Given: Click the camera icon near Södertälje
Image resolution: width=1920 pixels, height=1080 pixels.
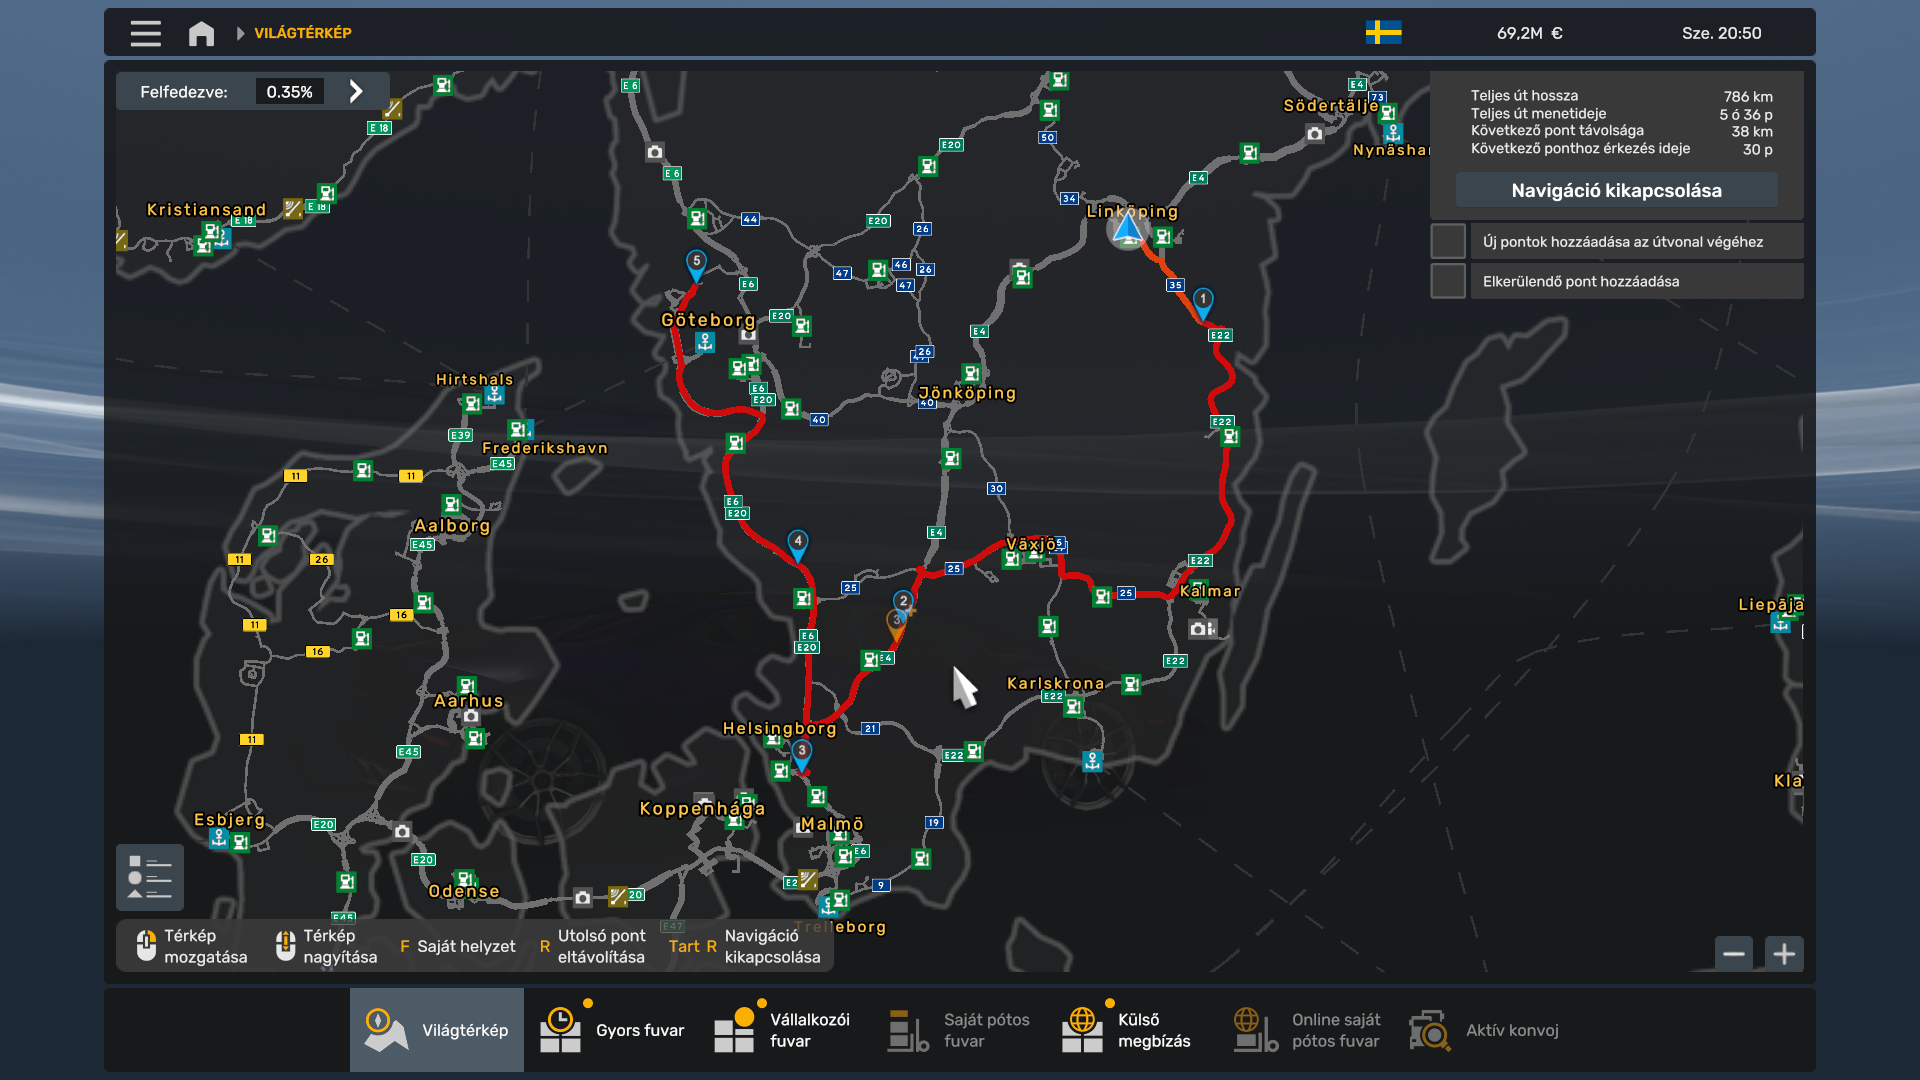Looking at the screenshot, I should (x=1315, y=133).
